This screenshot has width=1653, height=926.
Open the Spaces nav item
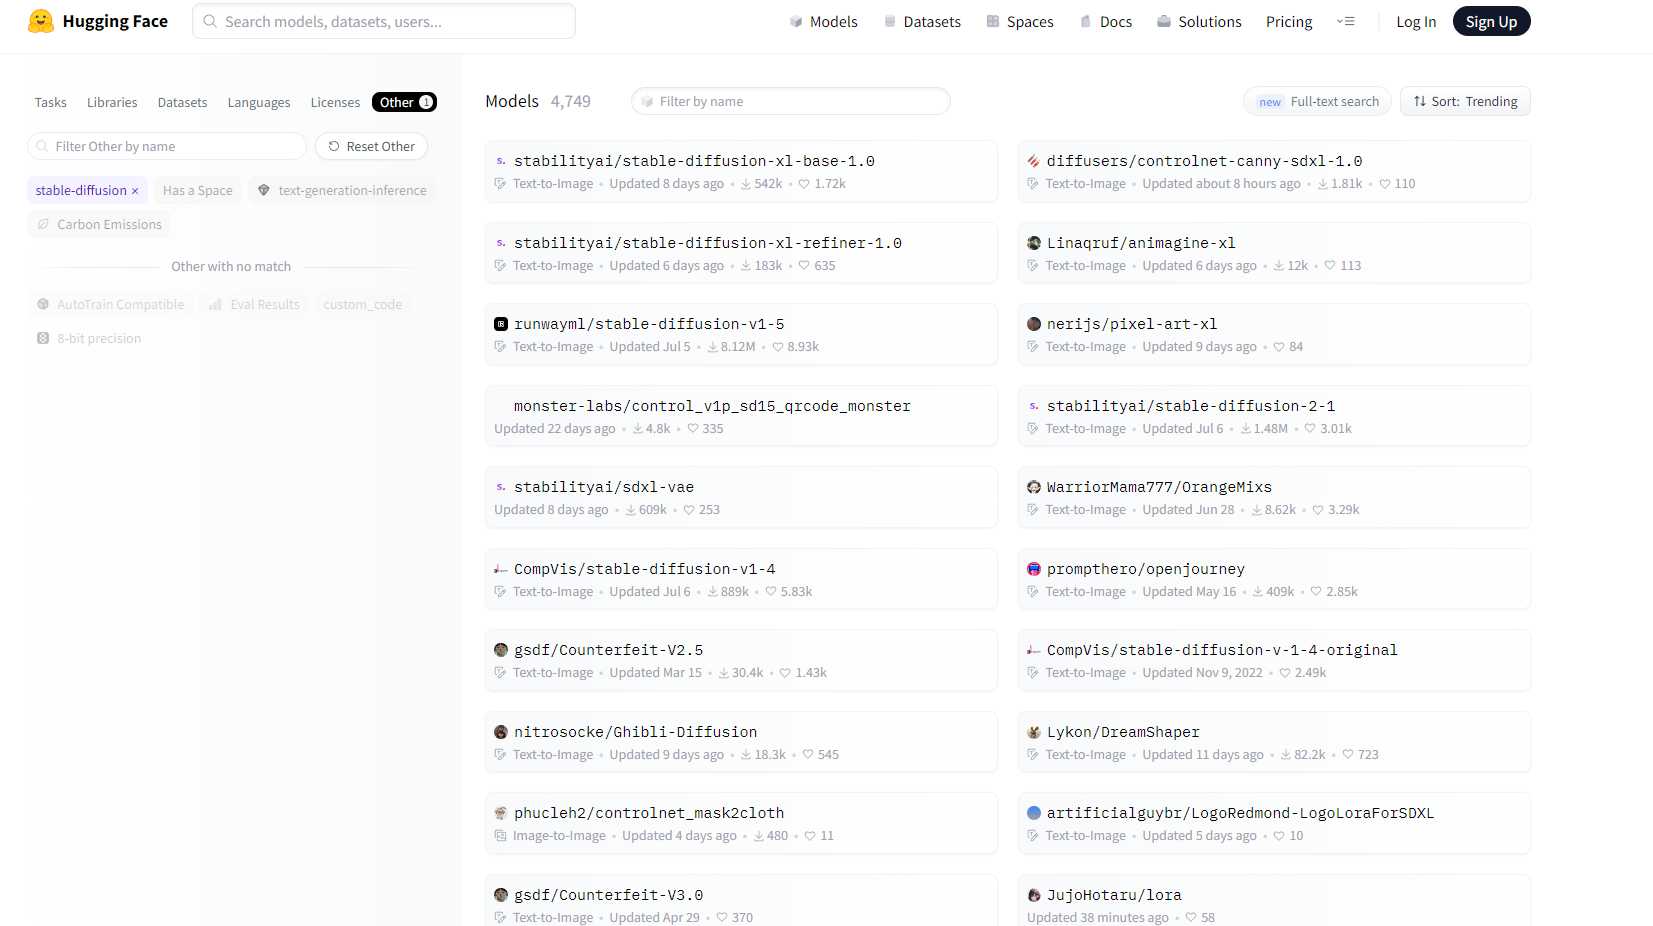(x=1020, y=21)
